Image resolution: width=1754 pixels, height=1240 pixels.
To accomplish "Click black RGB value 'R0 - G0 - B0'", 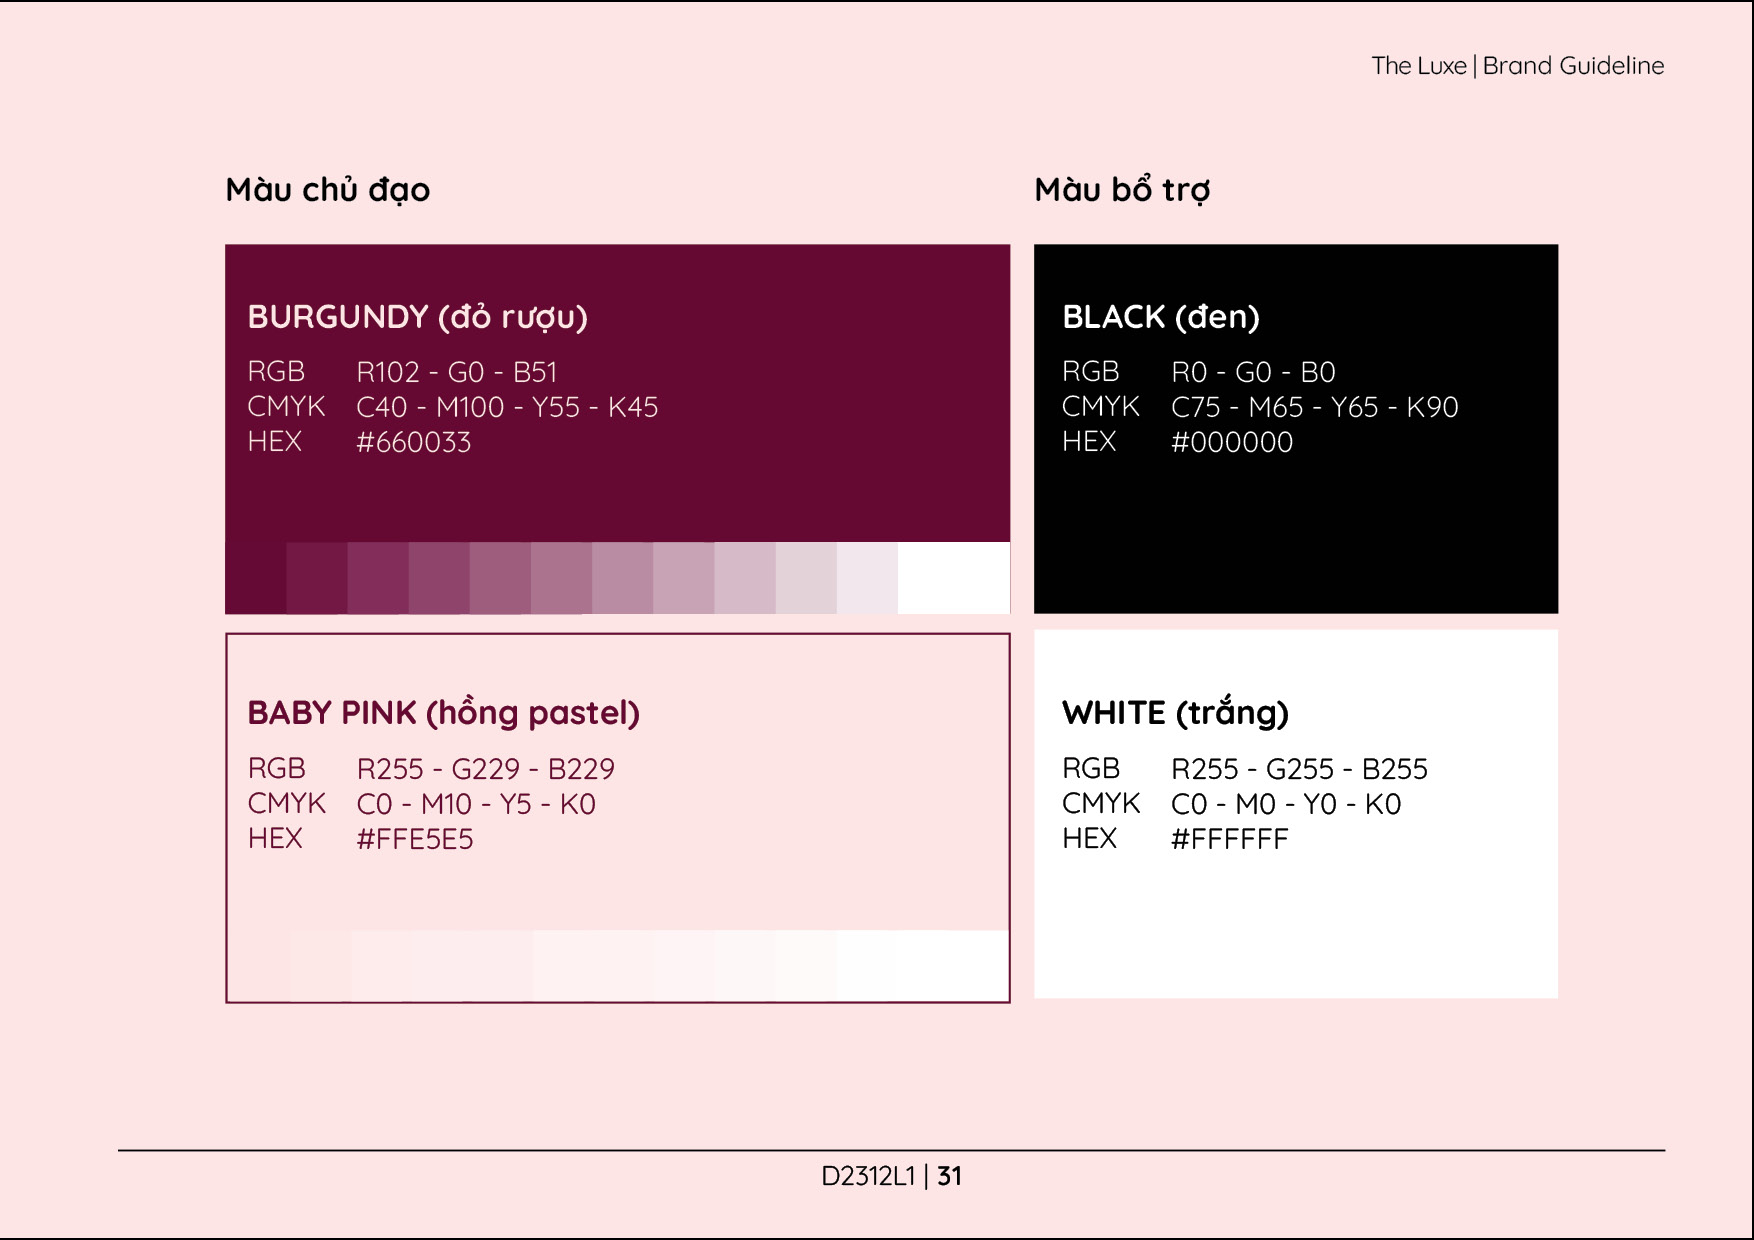I will [x=1253, y=372].
